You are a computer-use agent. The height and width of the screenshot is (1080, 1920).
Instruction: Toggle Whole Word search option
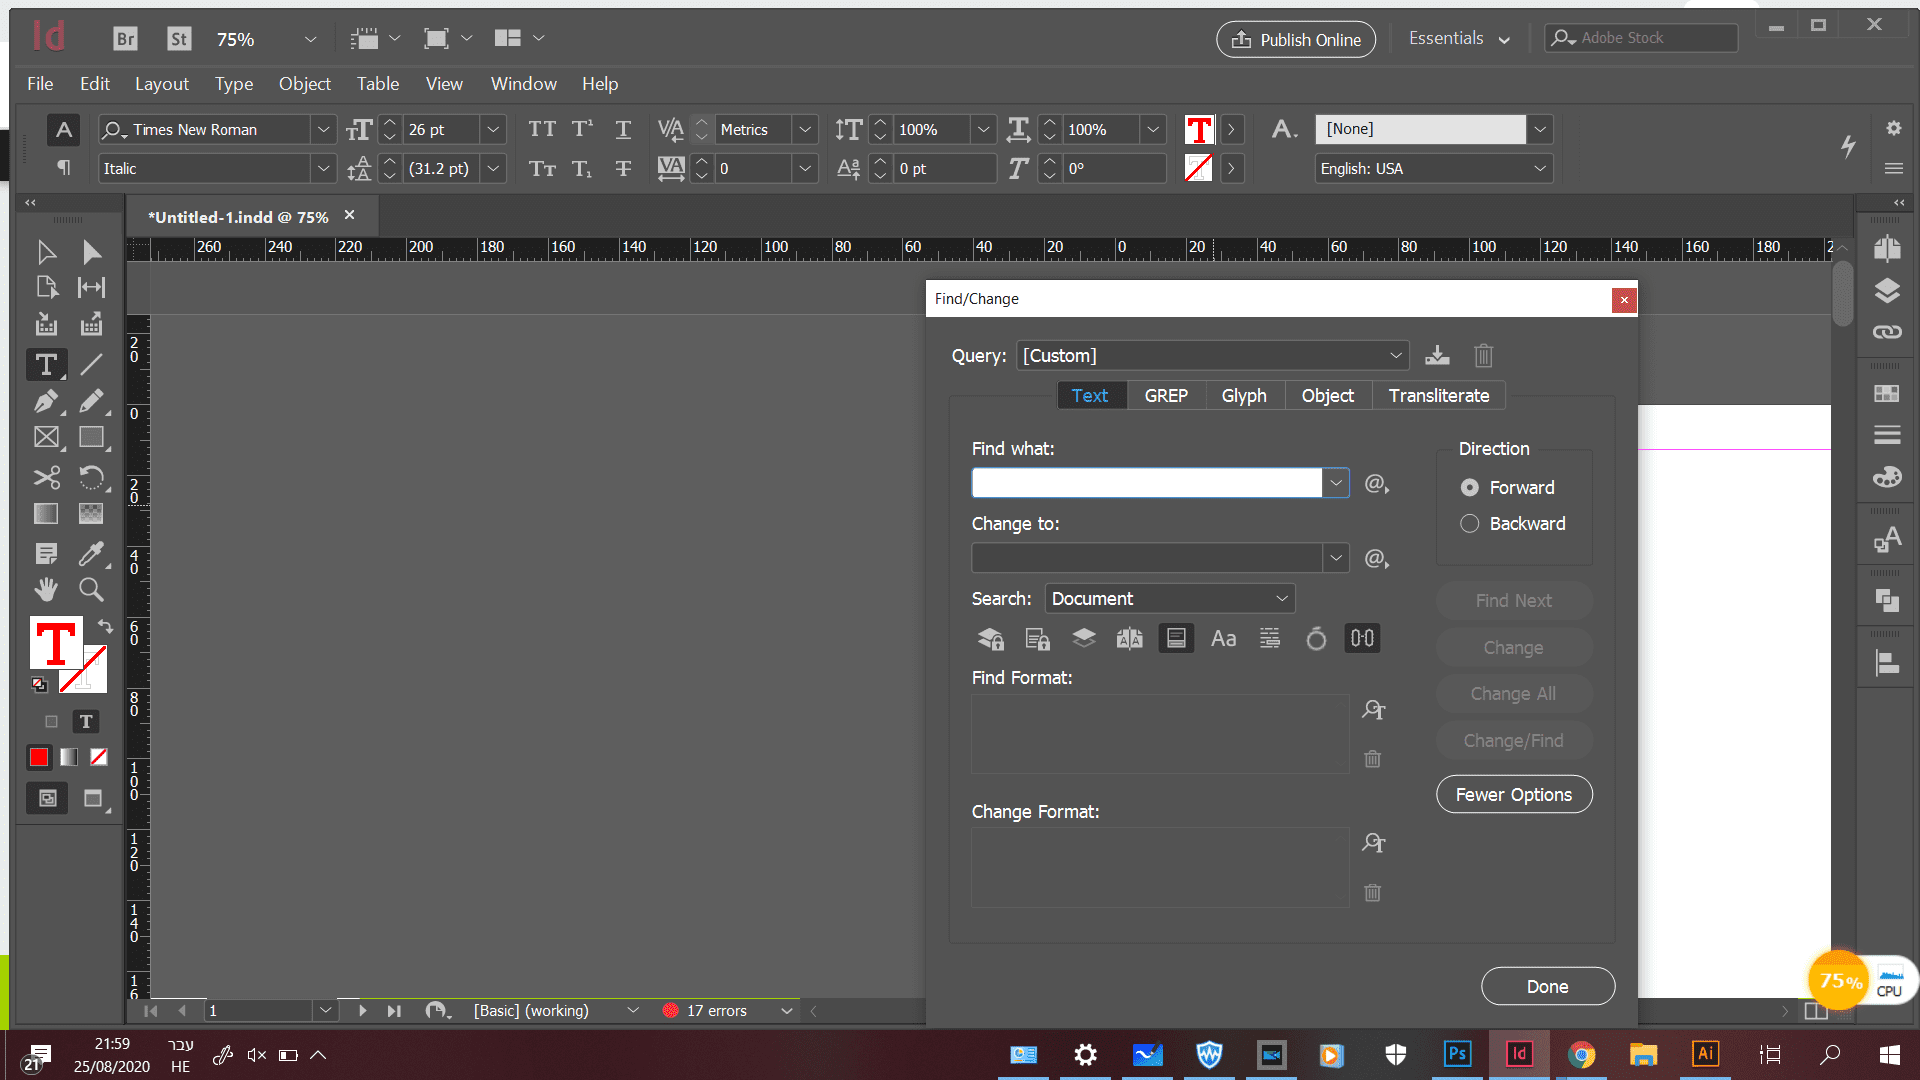pos(1270,639)
